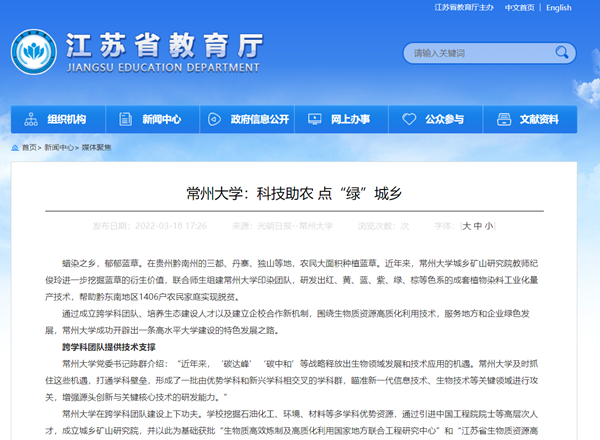Click the 中文首页 link at top
600x440 pixels.
pos(520,8)
